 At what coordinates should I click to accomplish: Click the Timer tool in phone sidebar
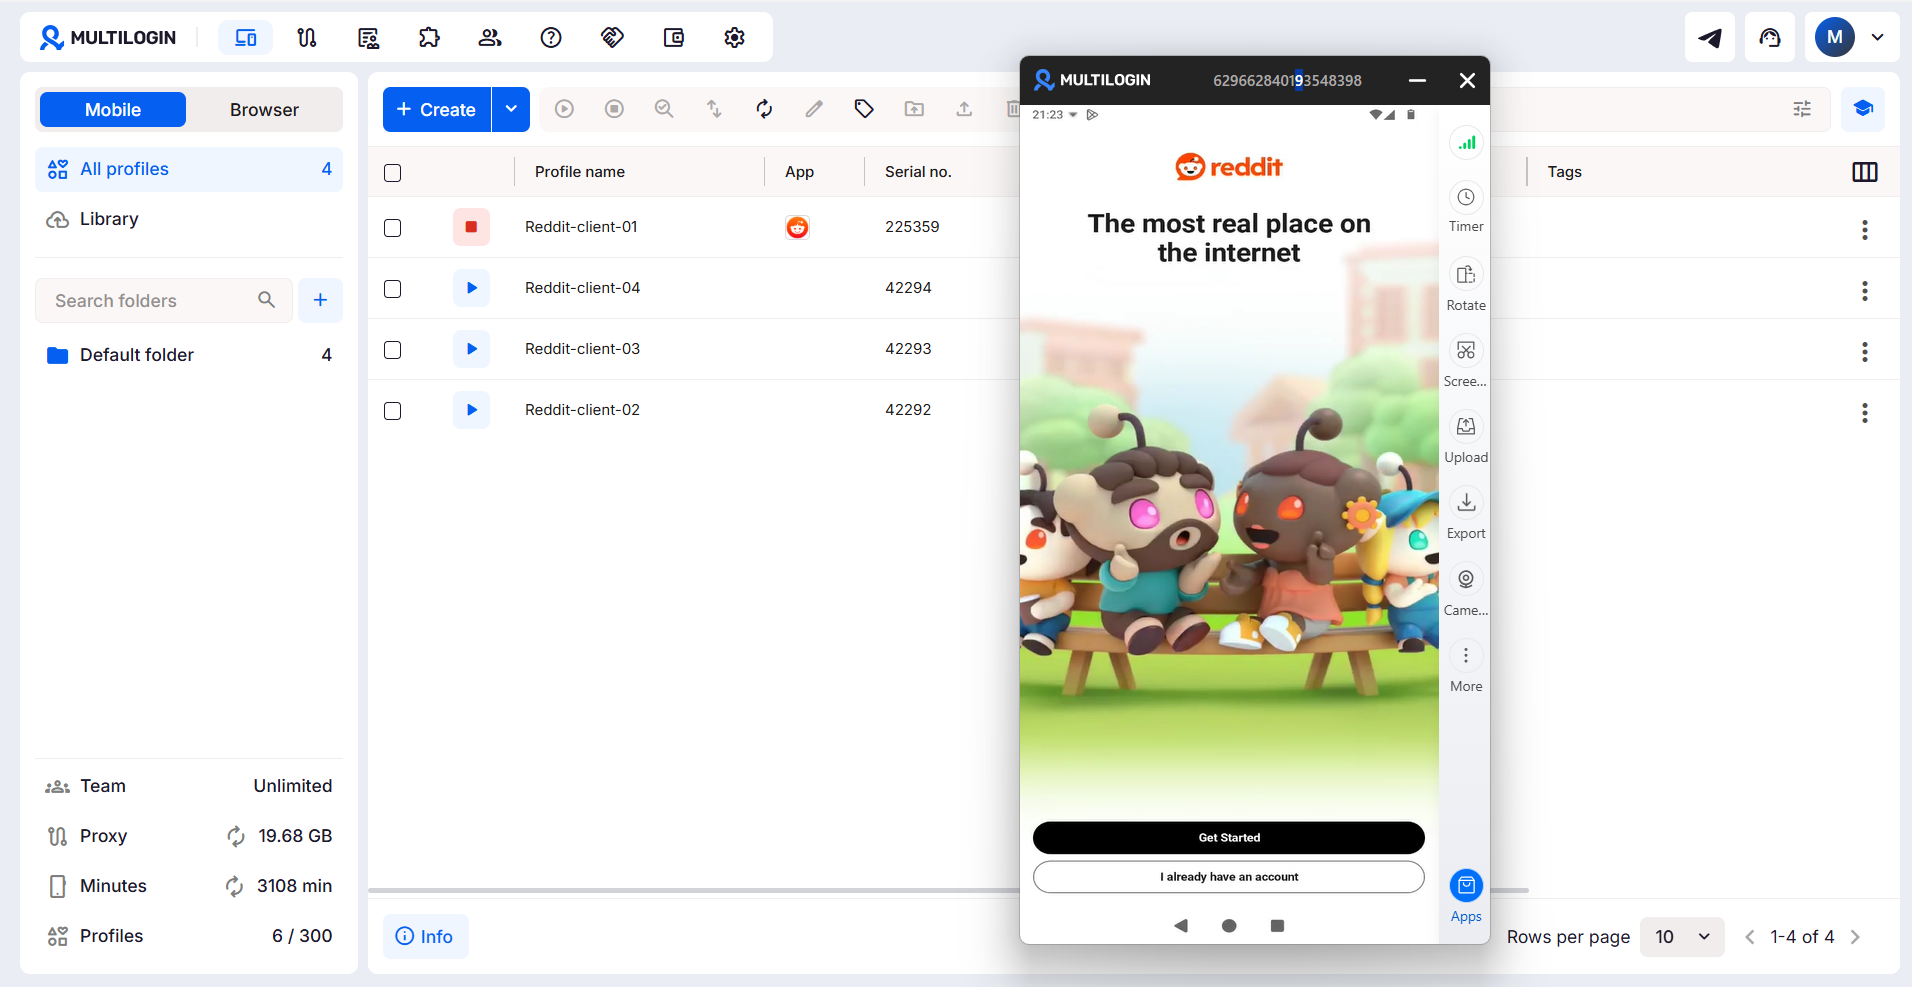point(1466,207)
